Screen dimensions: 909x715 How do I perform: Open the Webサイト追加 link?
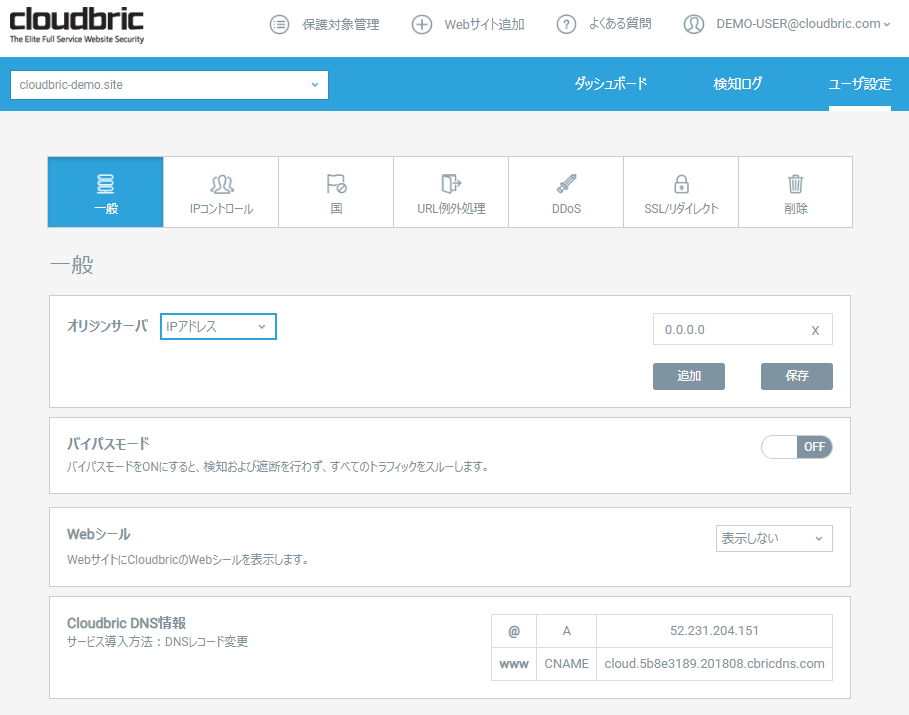pos(484,24)
